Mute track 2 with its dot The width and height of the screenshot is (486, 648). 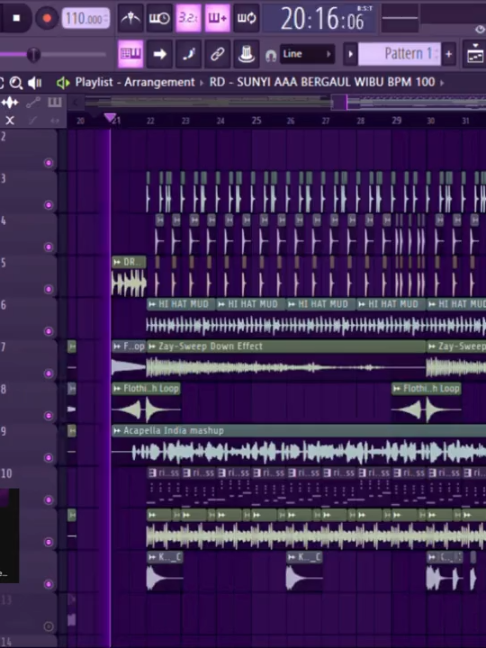pyautogui.click(x=49, y=163)
